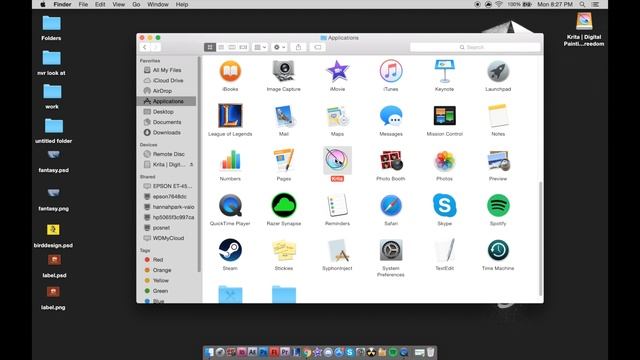The image size is (640, 360).
Task: Open the Window menu
Action: tap(158, 4)
